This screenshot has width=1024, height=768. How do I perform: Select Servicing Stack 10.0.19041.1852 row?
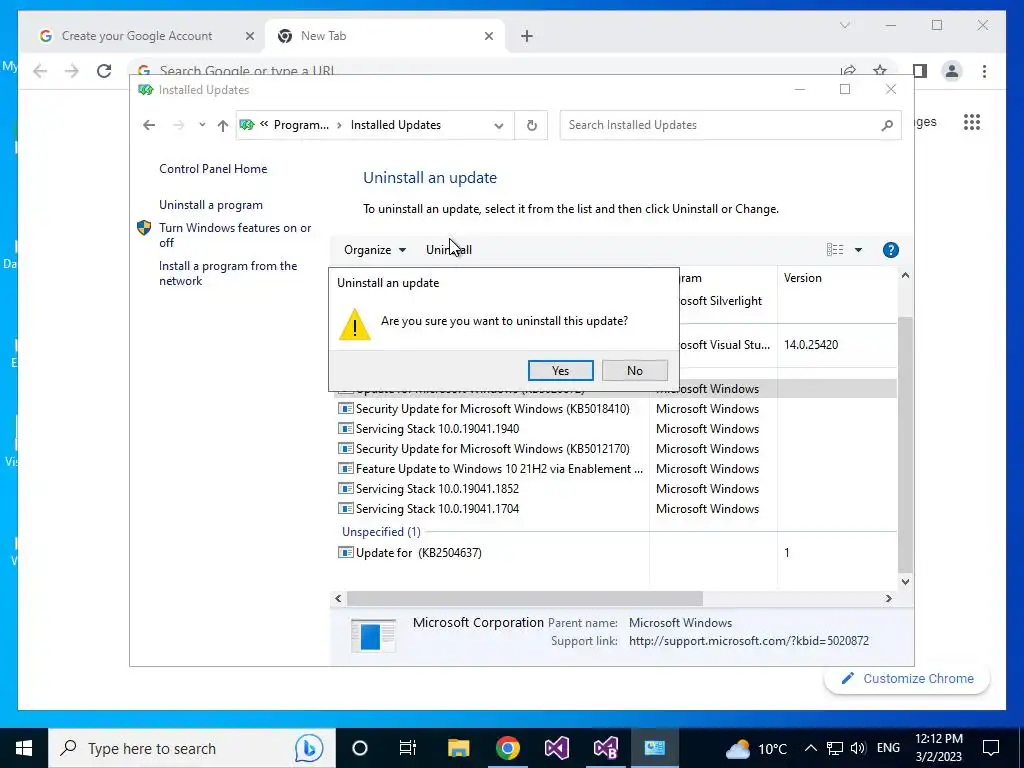click(x=615, y=488)
